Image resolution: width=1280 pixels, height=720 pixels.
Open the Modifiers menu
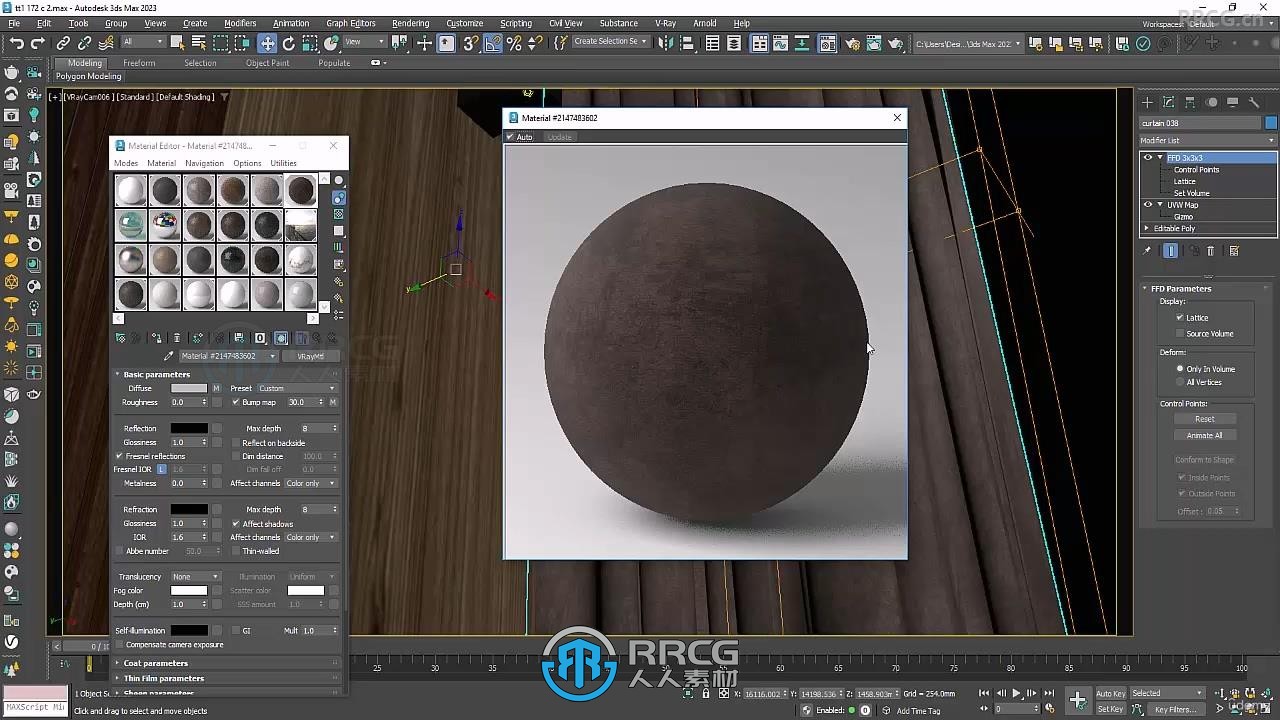point(240,23)
